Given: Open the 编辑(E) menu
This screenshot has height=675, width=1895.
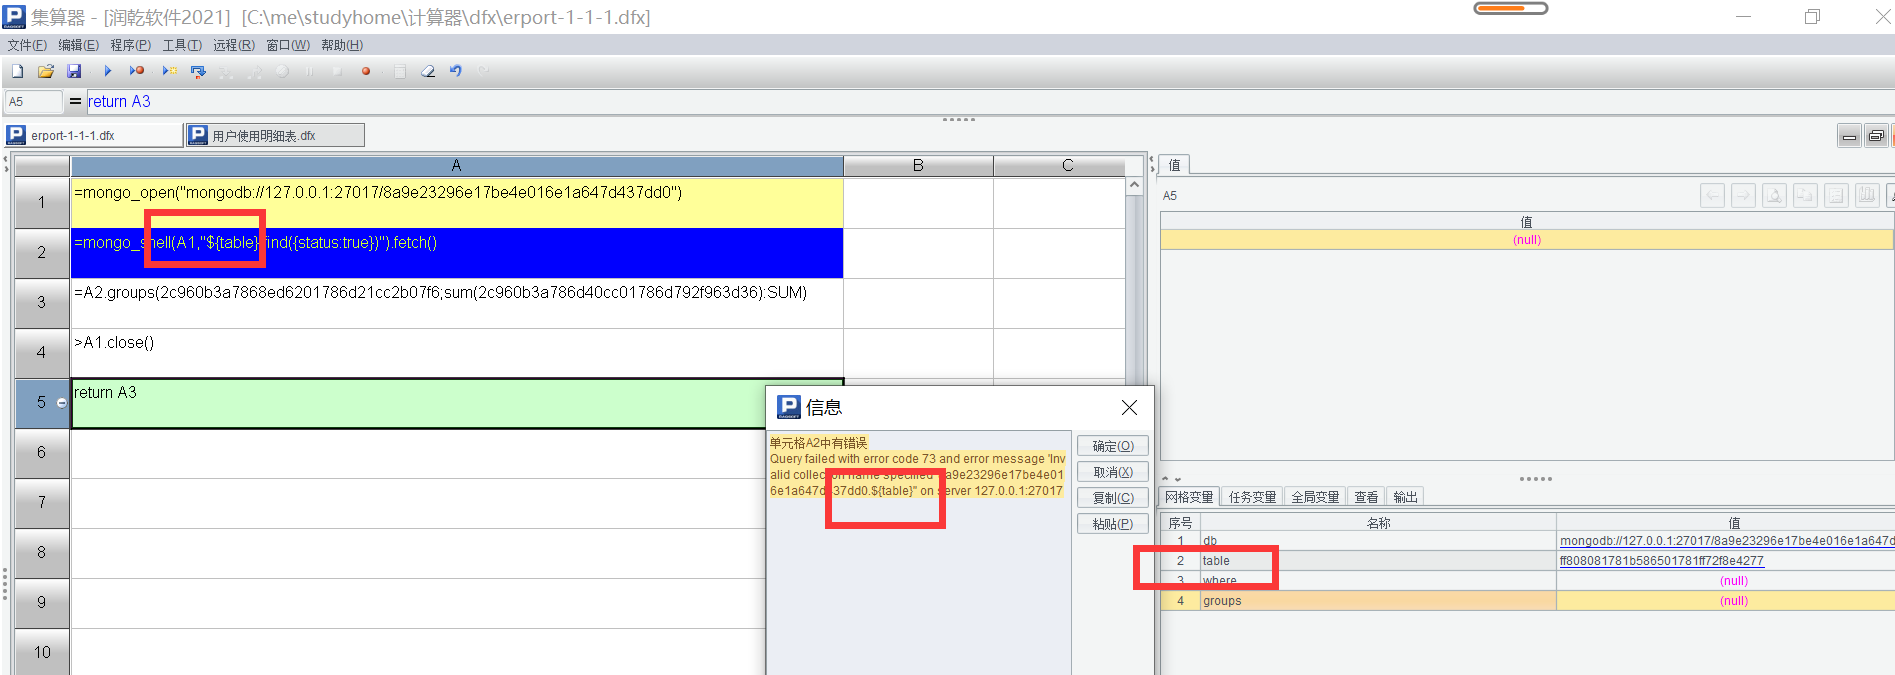Looking at the screenshot, I should pyautogui.click(x=79, y=45).
